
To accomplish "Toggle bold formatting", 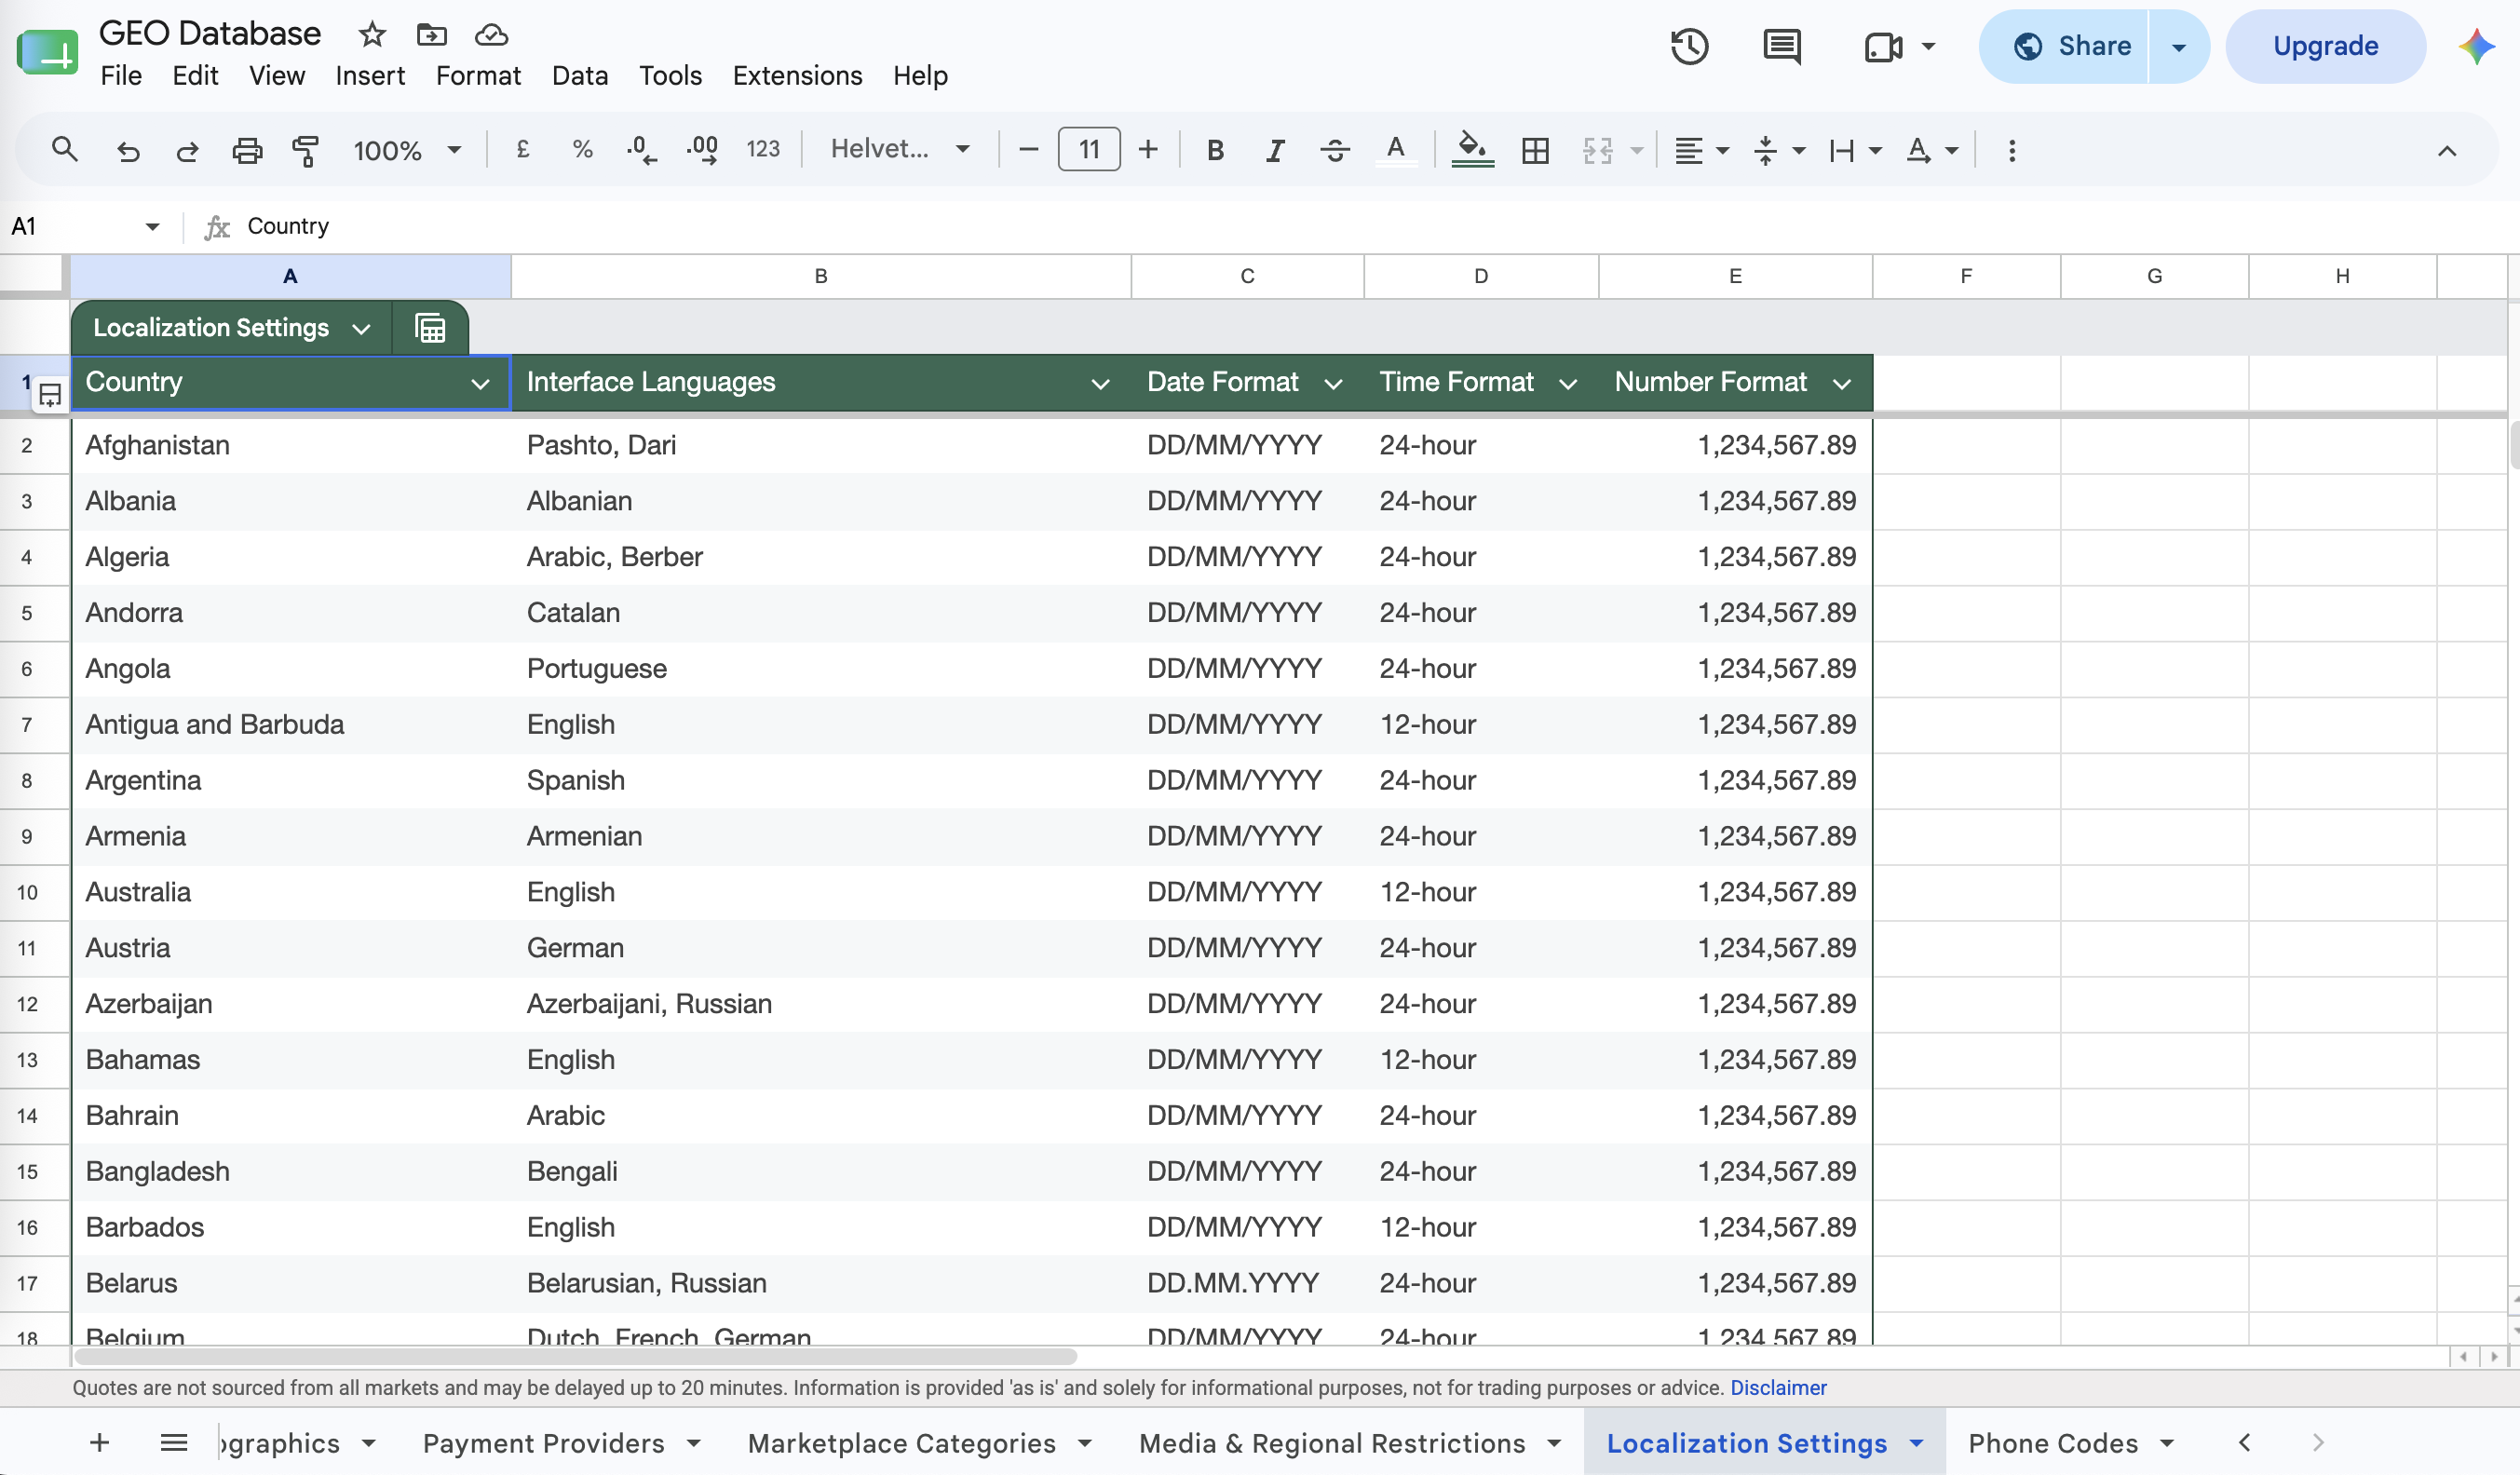I will point(1215,151).
